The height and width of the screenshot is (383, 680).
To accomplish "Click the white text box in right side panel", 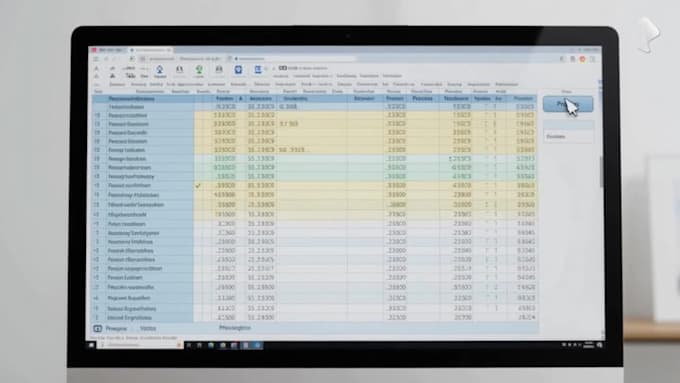I will point(568,137).
